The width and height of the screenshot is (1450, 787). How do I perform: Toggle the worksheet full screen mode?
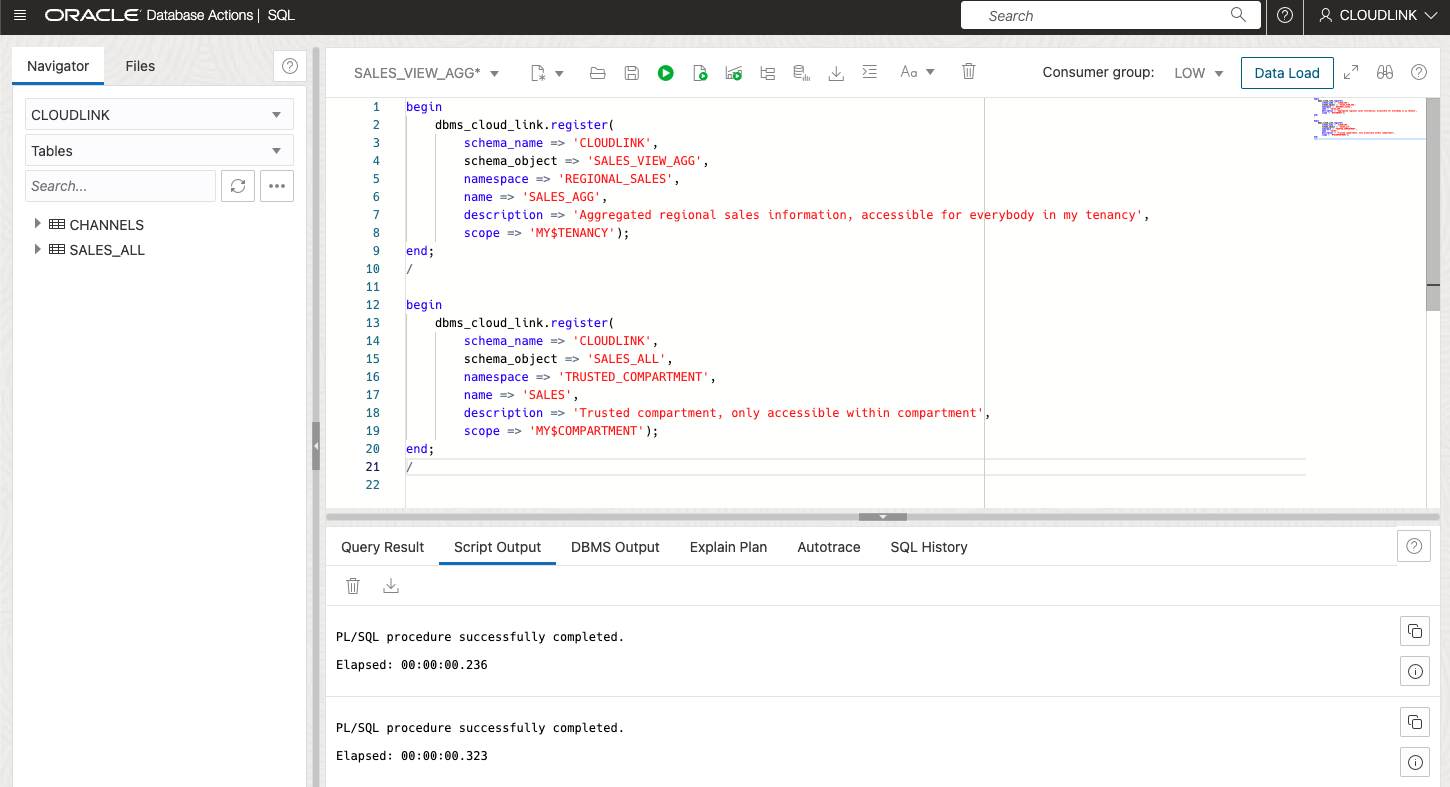pyautogui.click(x=1352, y=72)
